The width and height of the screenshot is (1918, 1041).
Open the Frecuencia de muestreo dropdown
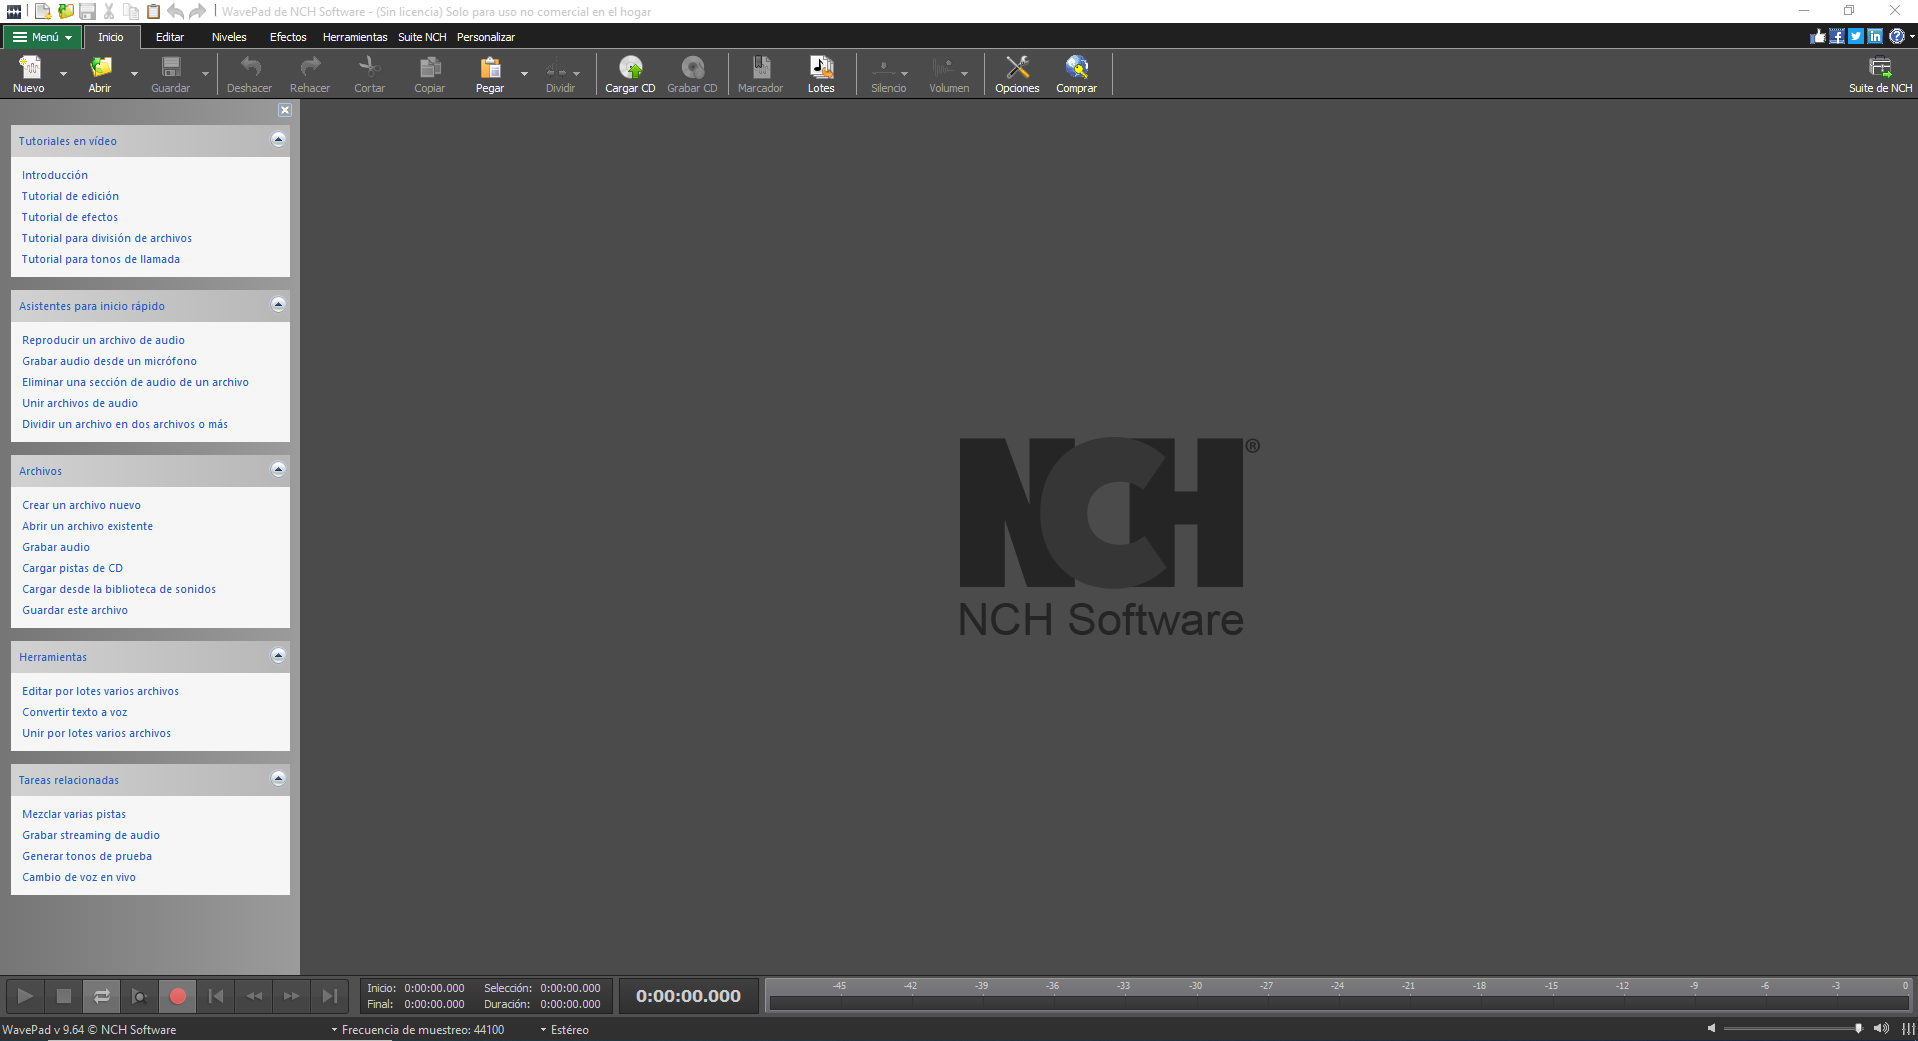pyautogui.click(x=418, y=1030)
